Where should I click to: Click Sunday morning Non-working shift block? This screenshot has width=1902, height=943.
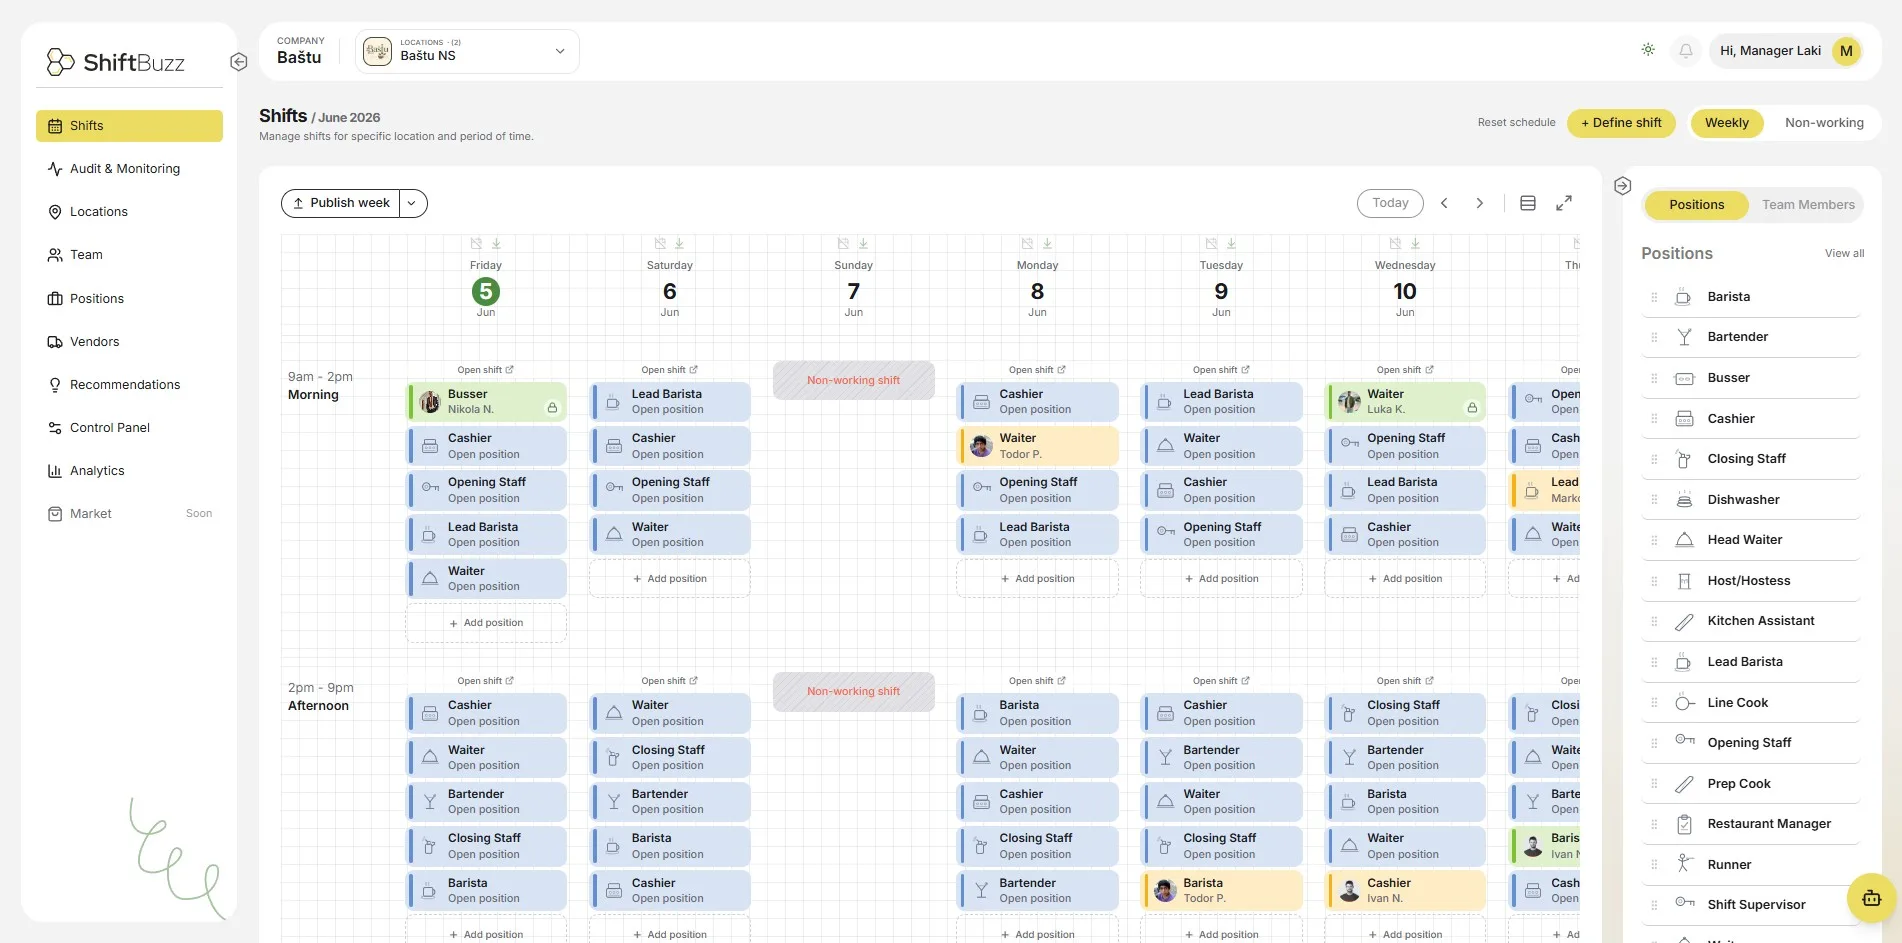coord(853,380)
